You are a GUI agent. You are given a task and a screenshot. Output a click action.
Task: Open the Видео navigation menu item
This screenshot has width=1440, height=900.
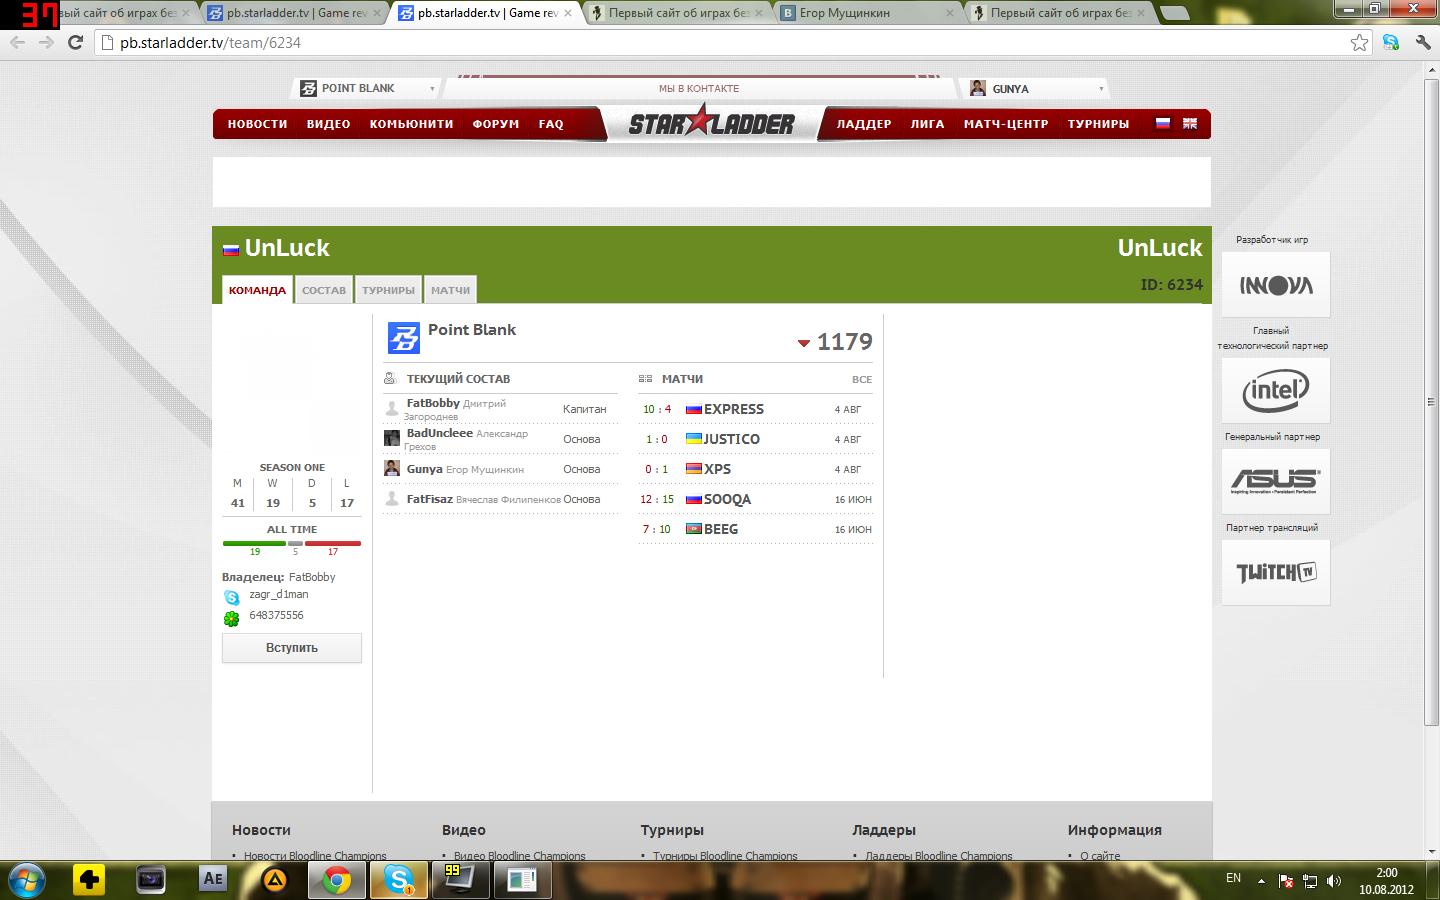pos(328,124)
